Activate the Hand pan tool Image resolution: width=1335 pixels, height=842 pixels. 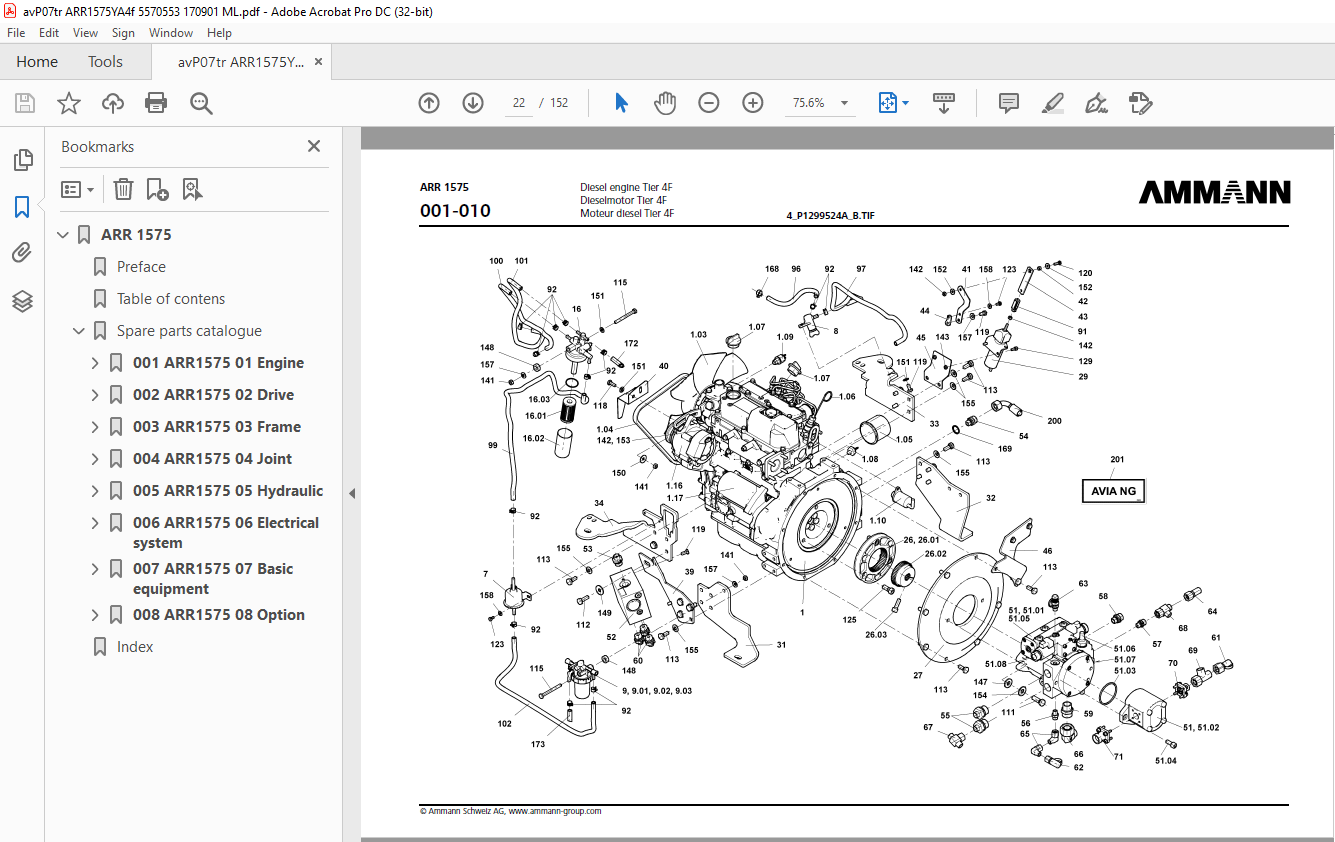(x=665, y=103)
